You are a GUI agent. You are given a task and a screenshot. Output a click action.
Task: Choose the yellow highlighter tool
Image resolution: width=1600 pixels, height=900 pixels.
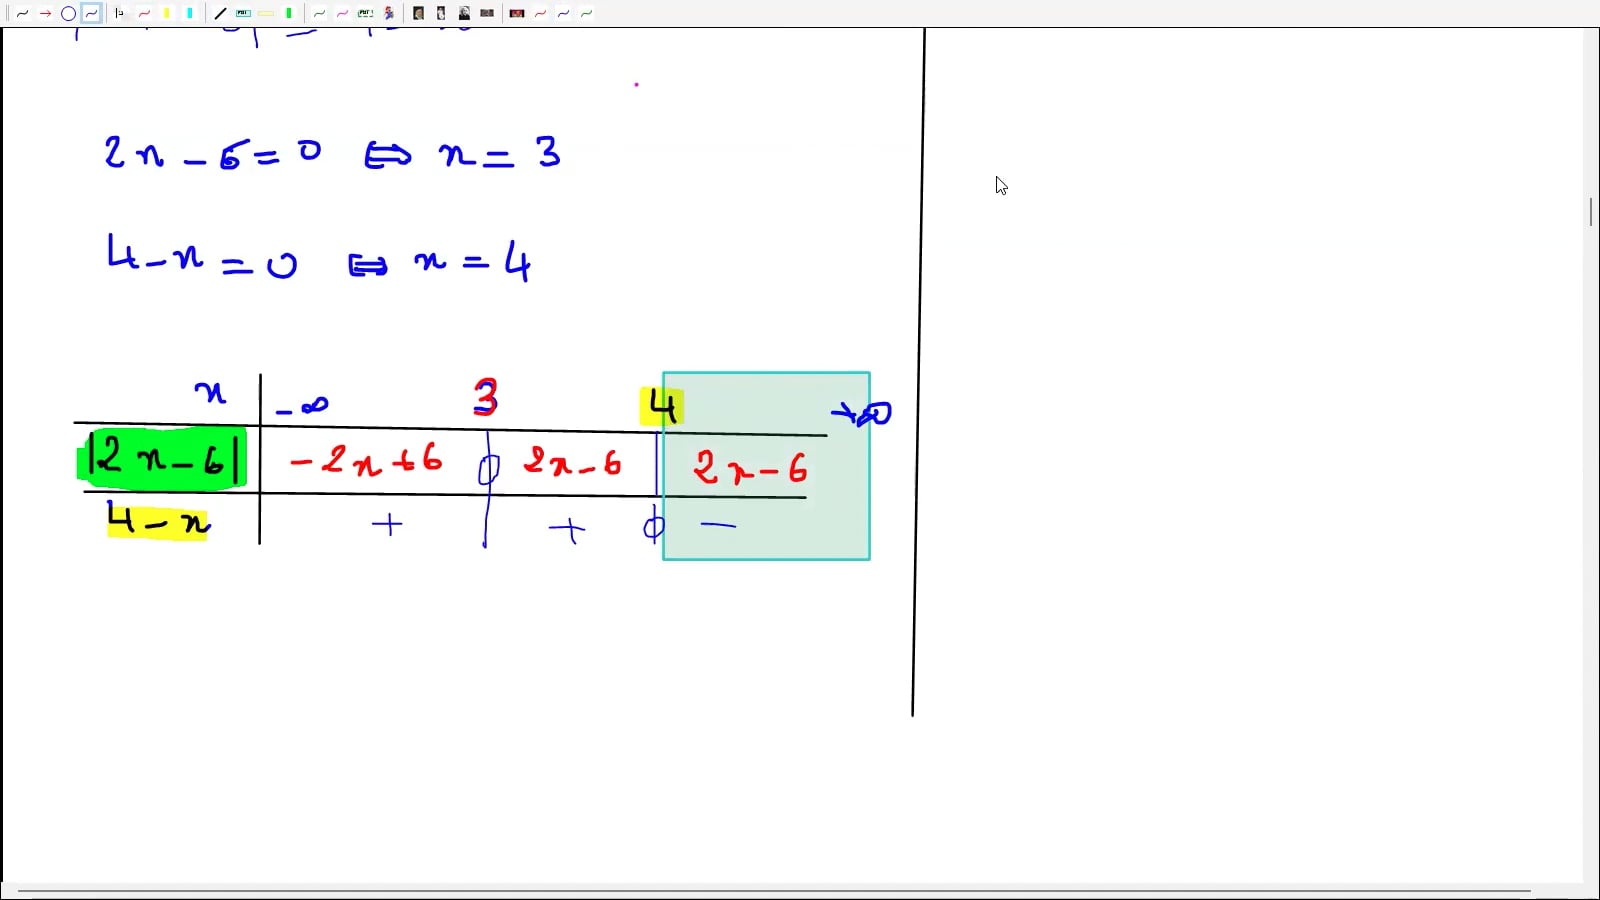(167, 13)
